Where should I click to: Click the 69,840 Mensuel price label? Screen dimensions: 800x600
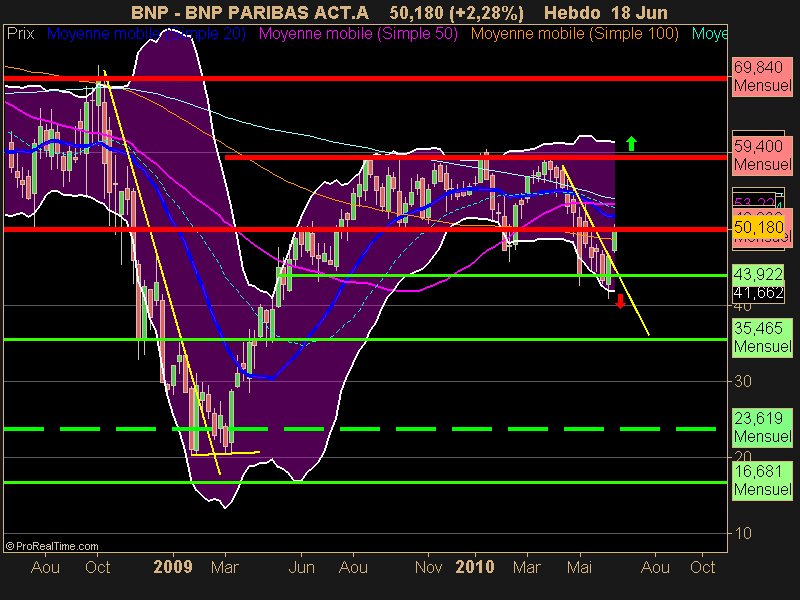point(762,76)
